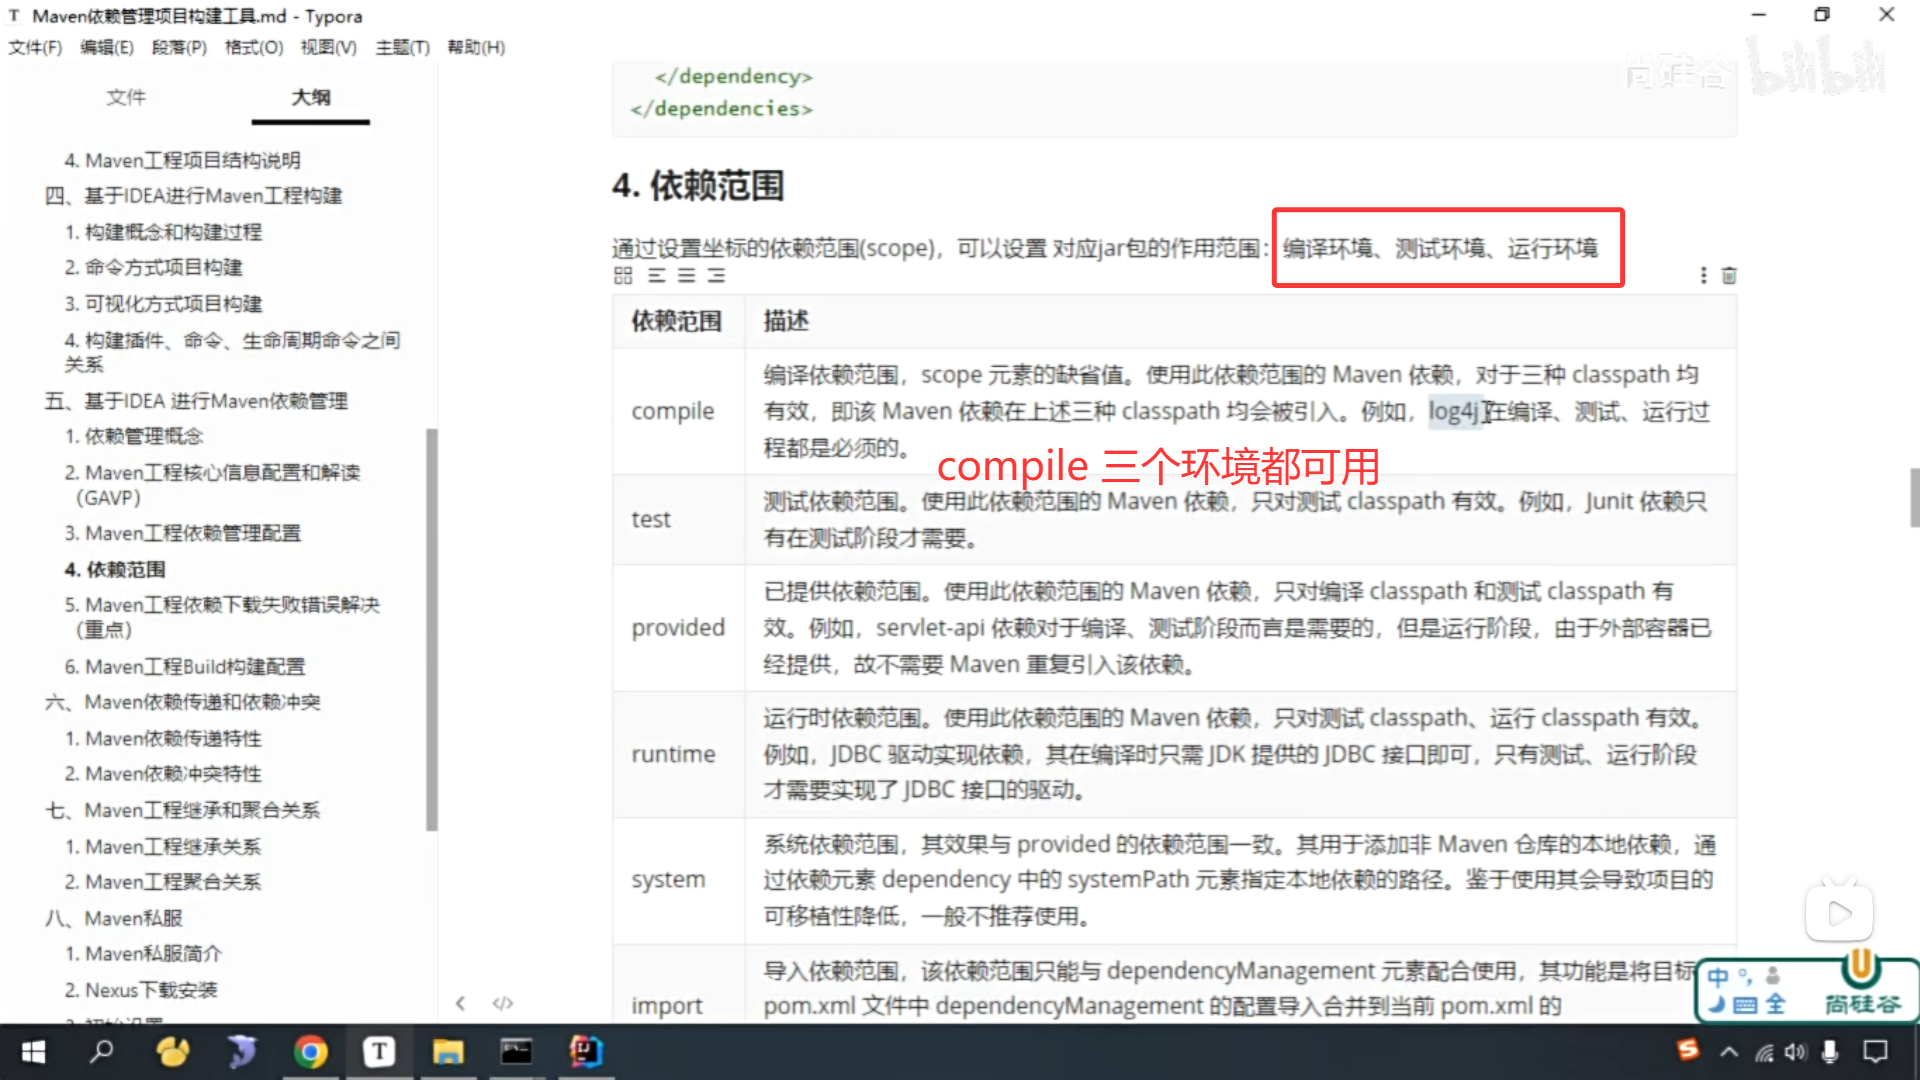
Task: Open the 格式(O) menu
Action: click(x=253, y=47)
